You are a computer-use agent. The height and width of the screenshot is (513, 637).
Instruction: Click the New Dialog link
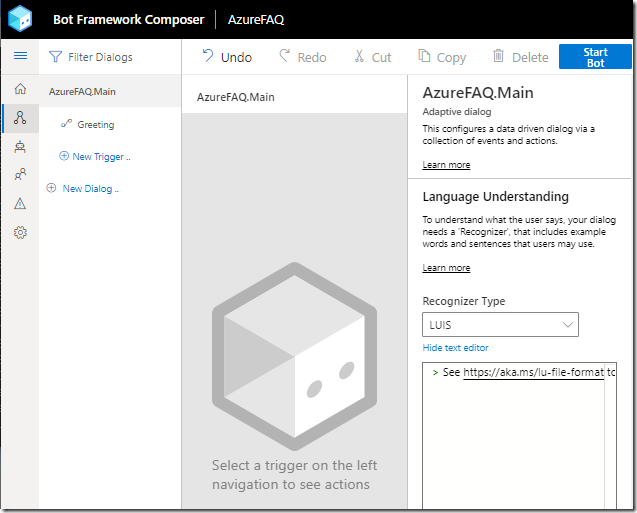point(82,188)
